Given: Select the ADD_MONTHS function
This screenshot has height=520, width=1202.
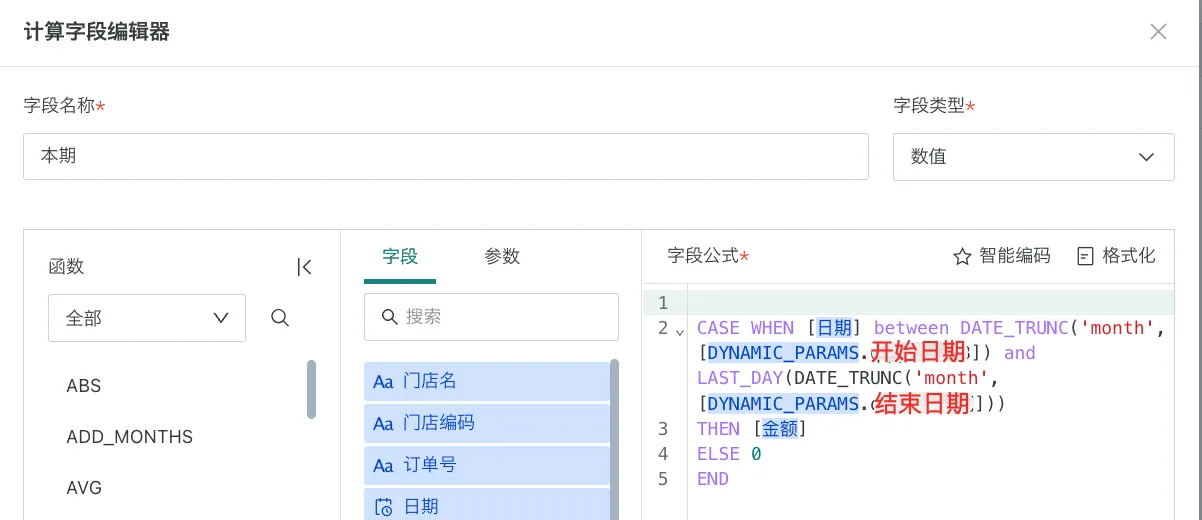Looking at the screenshot, I should 130,437.
